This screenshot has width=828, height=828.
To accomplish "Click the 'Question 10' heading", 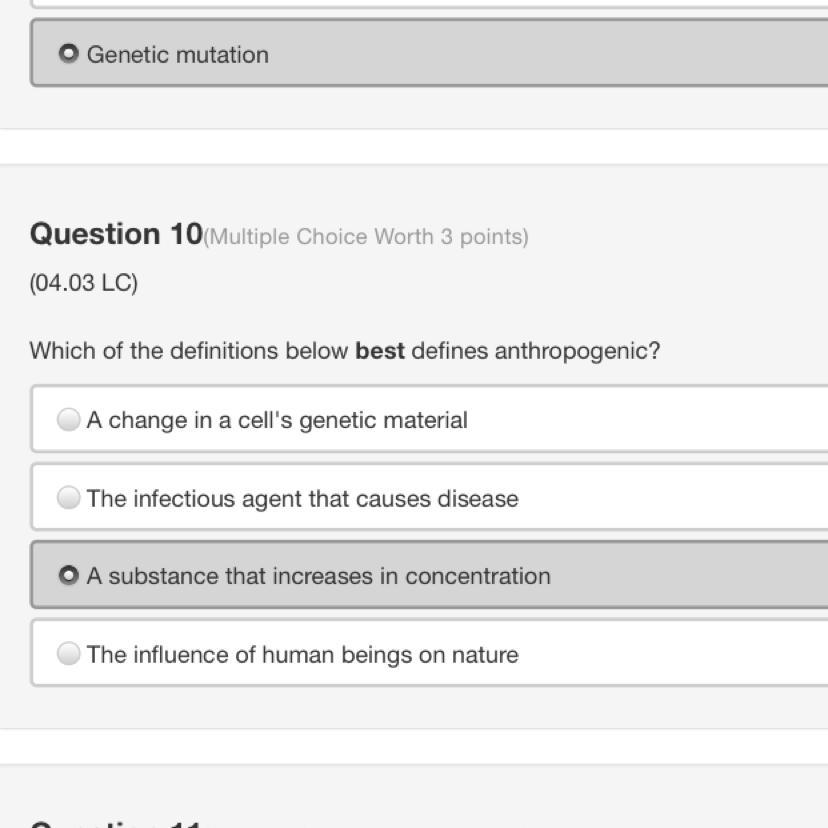I will click(x=116, y=234).
